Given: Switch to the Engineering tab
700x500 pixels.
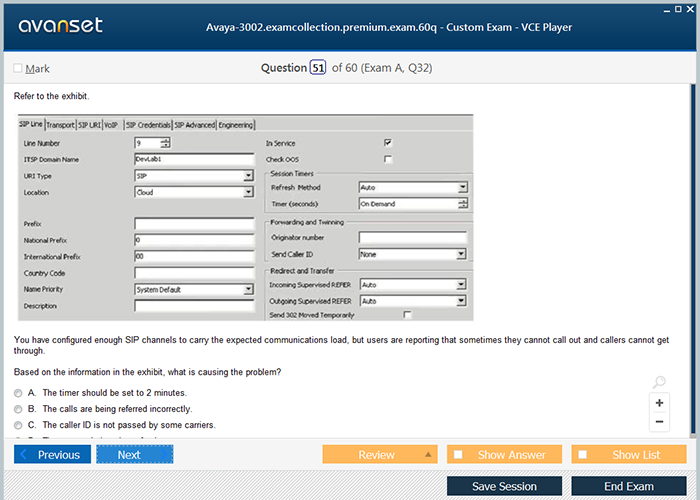Looking at the screenshot, I should point(236,125).
